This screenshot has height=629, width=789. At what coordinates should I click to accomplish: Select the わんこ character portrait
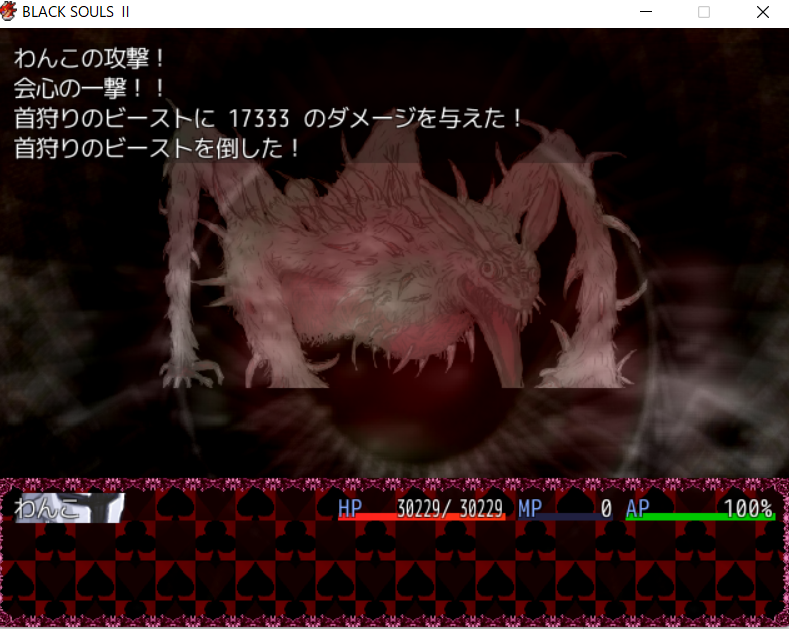pyautogui.click(x=69, y=508)
